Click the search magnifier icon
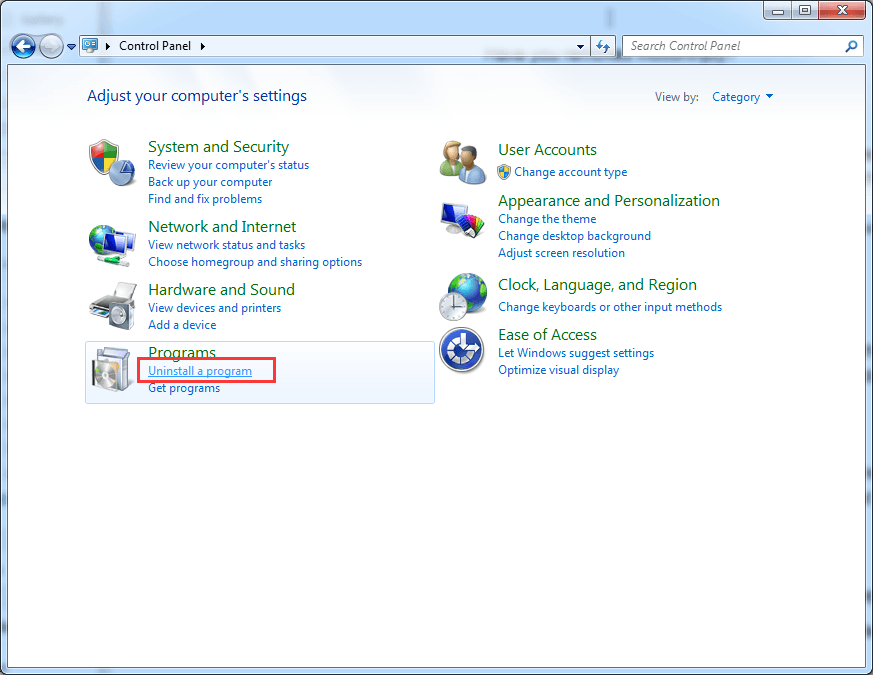 (851, 46)
